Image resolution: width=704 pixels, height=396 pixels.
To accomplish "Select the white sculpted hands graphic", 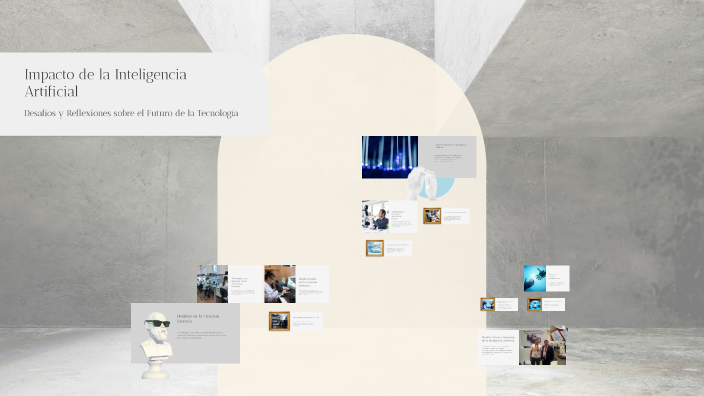I will 421,183.
